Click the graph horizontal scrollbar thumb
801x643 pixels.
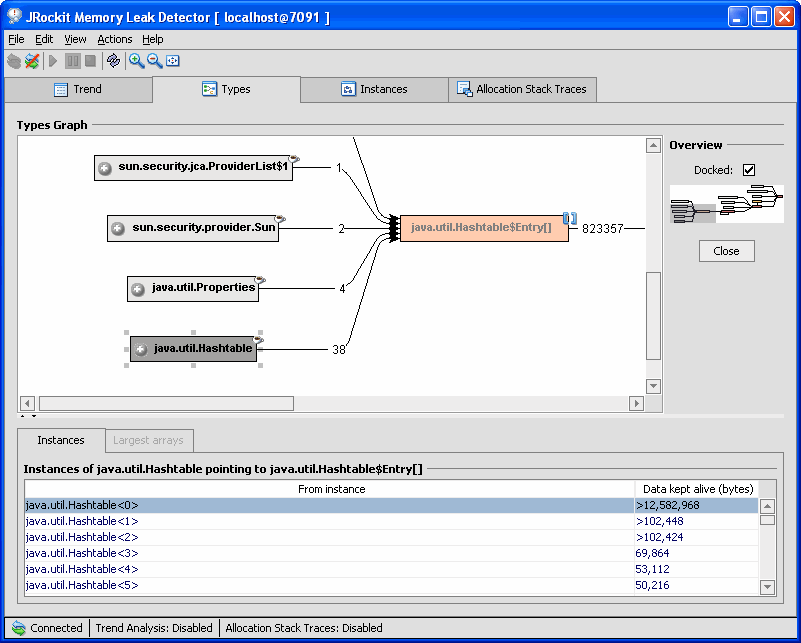(167, 403)
